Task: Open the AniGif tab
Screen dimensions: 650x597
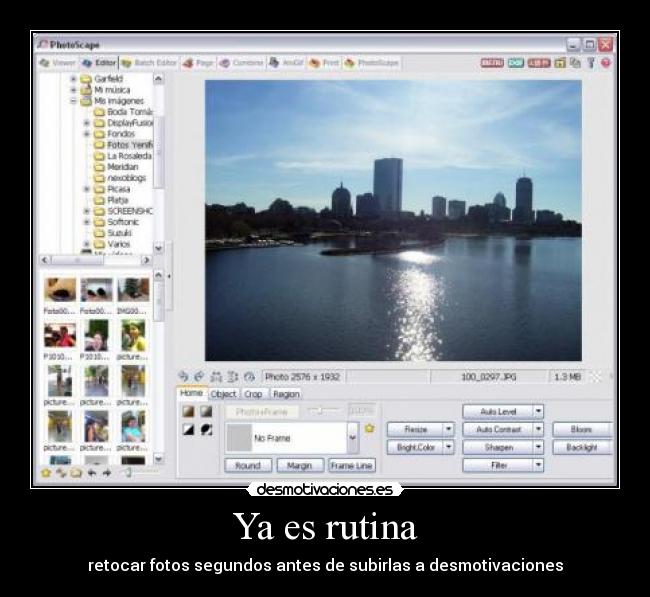Action: click(x=286, y=63)
